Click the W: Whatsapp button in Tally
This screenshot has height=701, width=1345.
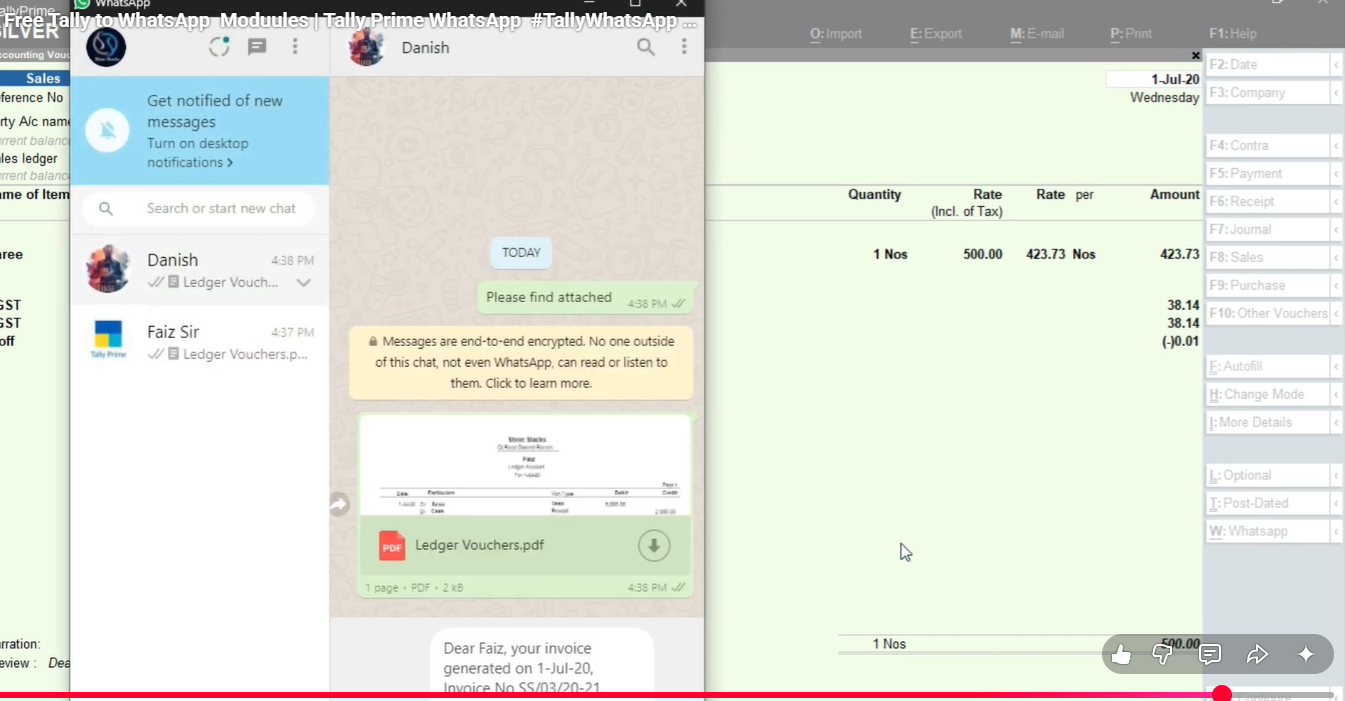coord(1267,531)
